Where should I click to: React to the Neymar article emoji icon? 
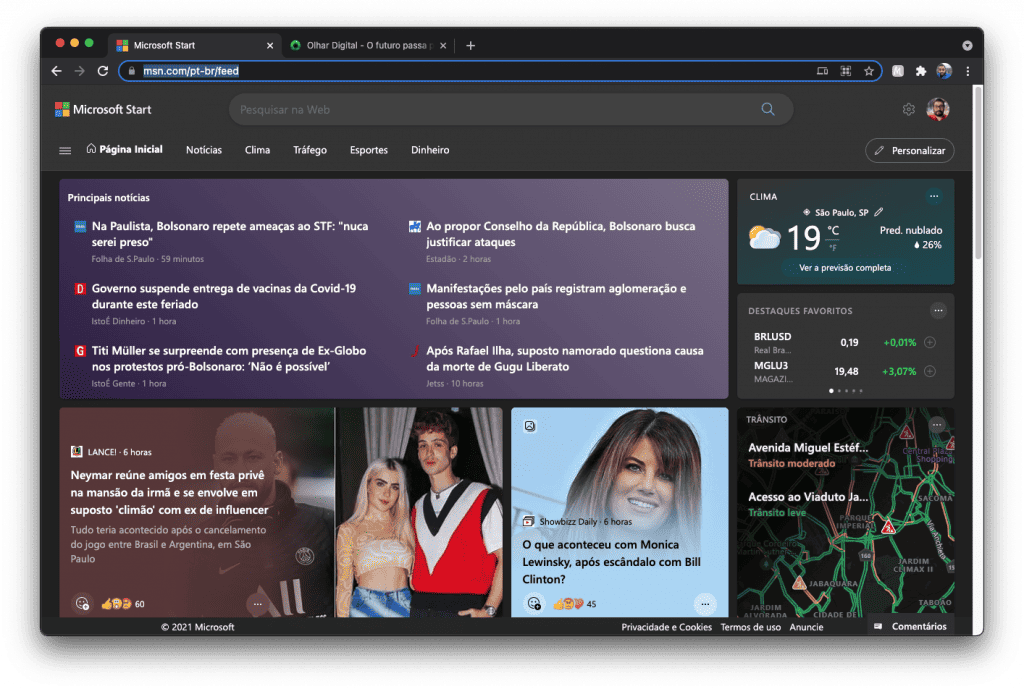pyautogui.click(x=82, y=603)
